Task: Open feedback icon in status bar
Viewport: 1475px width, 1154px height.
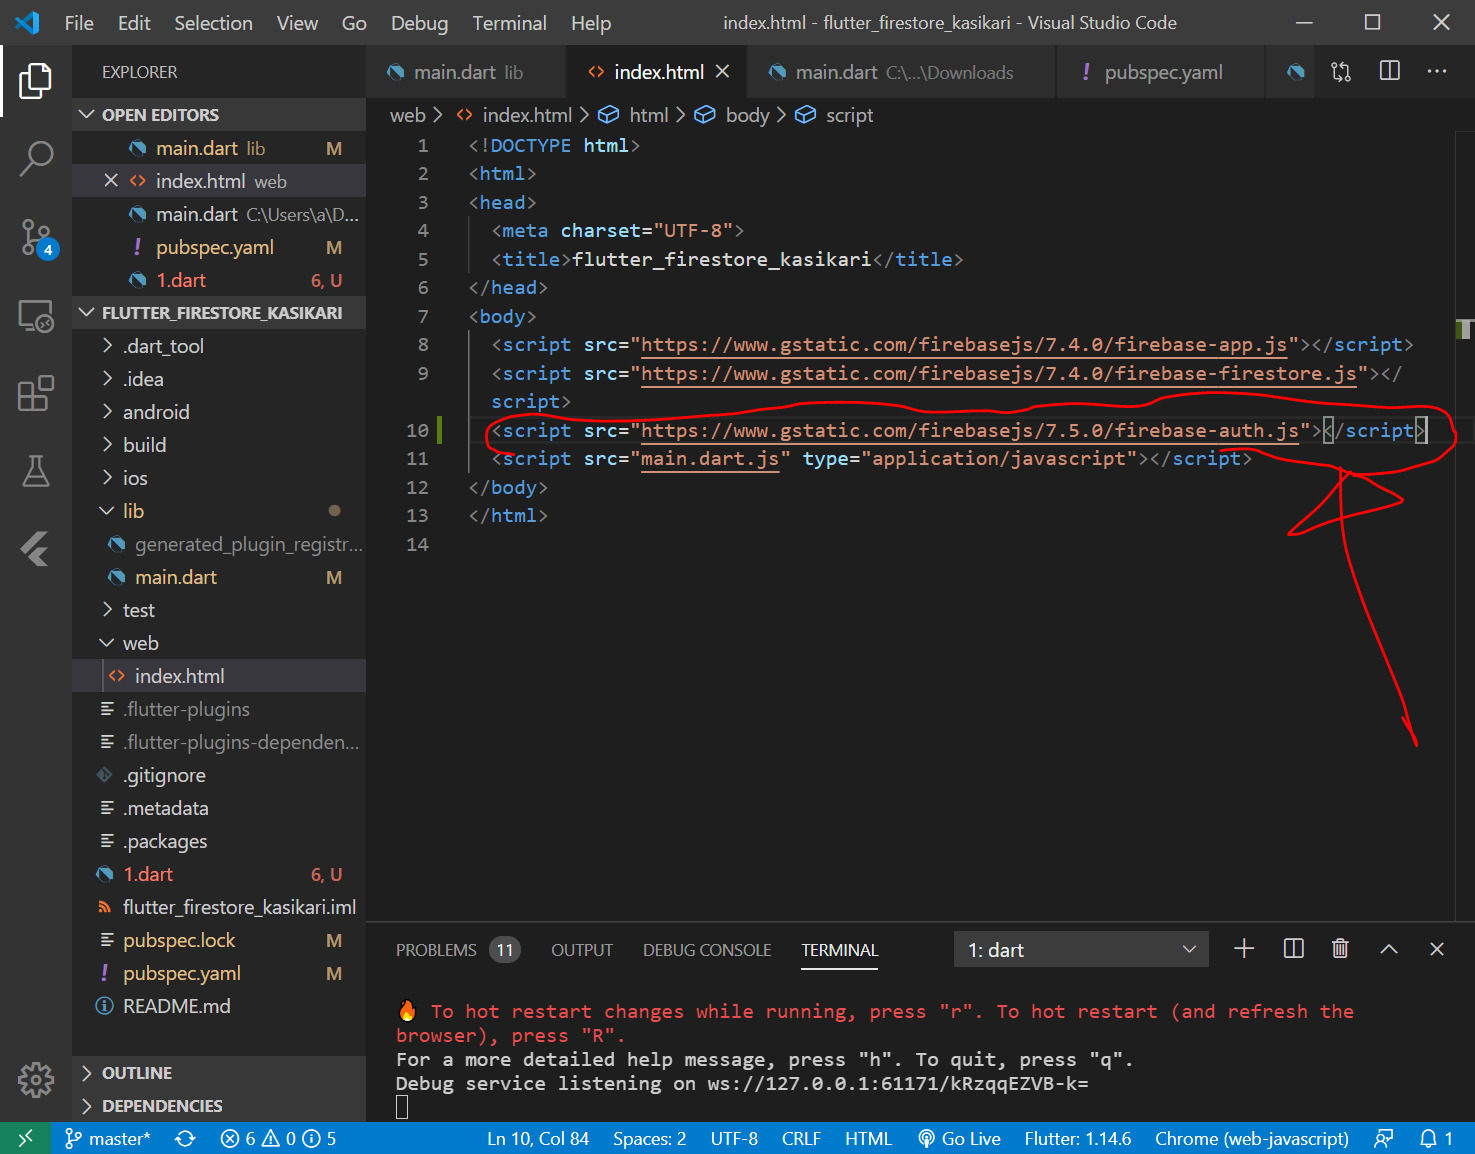Action: pos(1384,1138)
